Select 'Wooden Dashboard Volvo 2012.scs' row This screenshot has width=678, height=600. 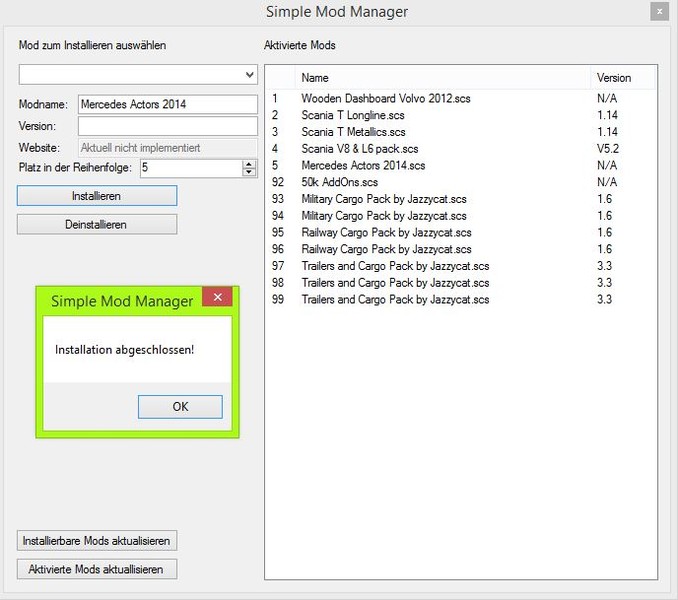(461, 99)
